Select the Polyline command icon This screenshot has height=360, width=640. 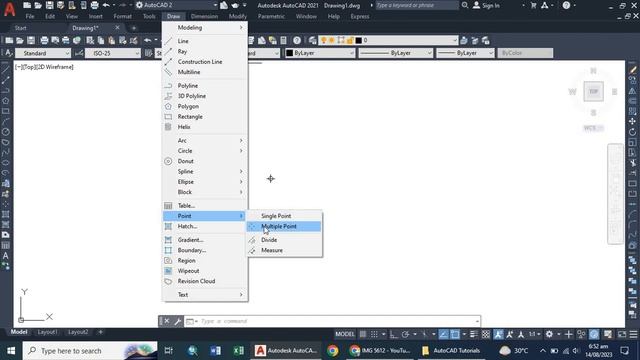coord(168,86)
